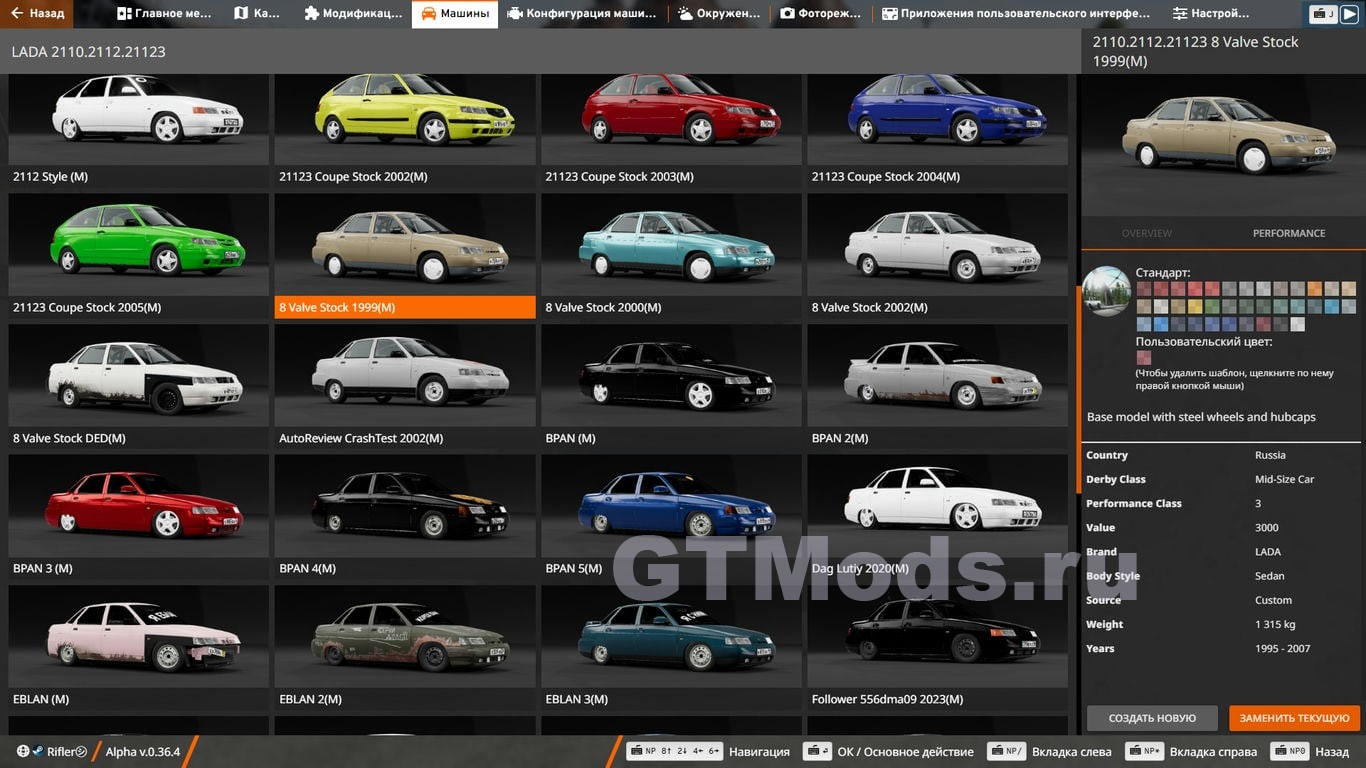The width and height of the screenshot is (1366, 768).
Task: Select the 8 Valve Stock 2000(M) car
Action: [x=671, y=256]
